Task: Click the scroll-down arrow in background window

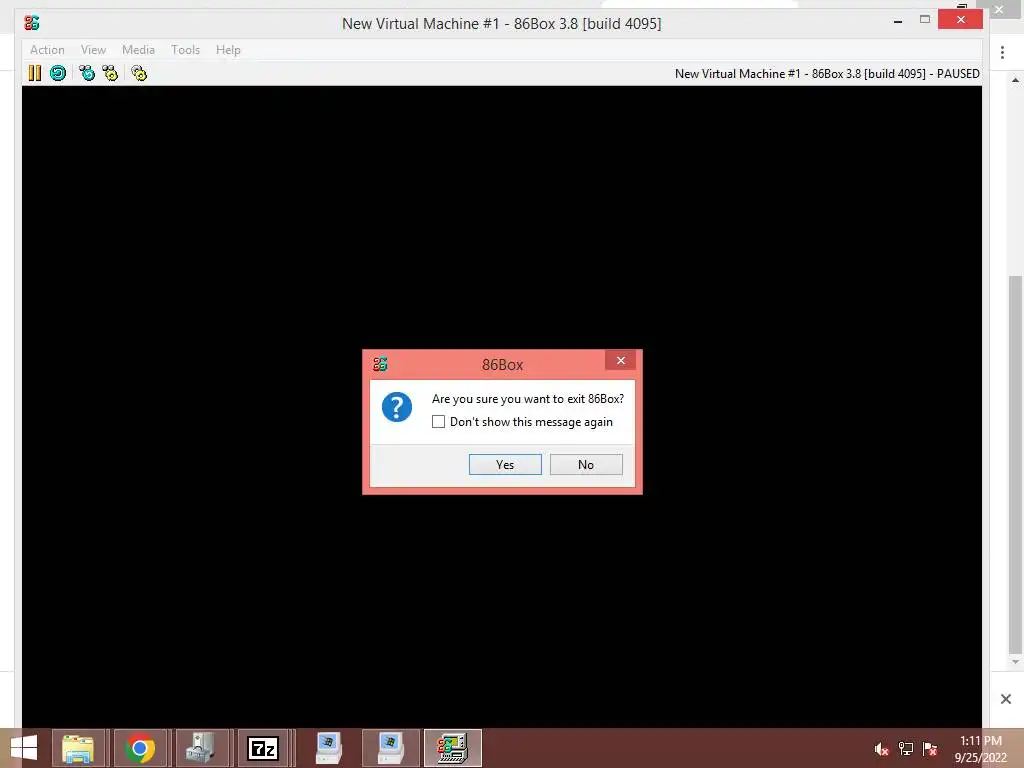Action: click(x=1016, y=662)
